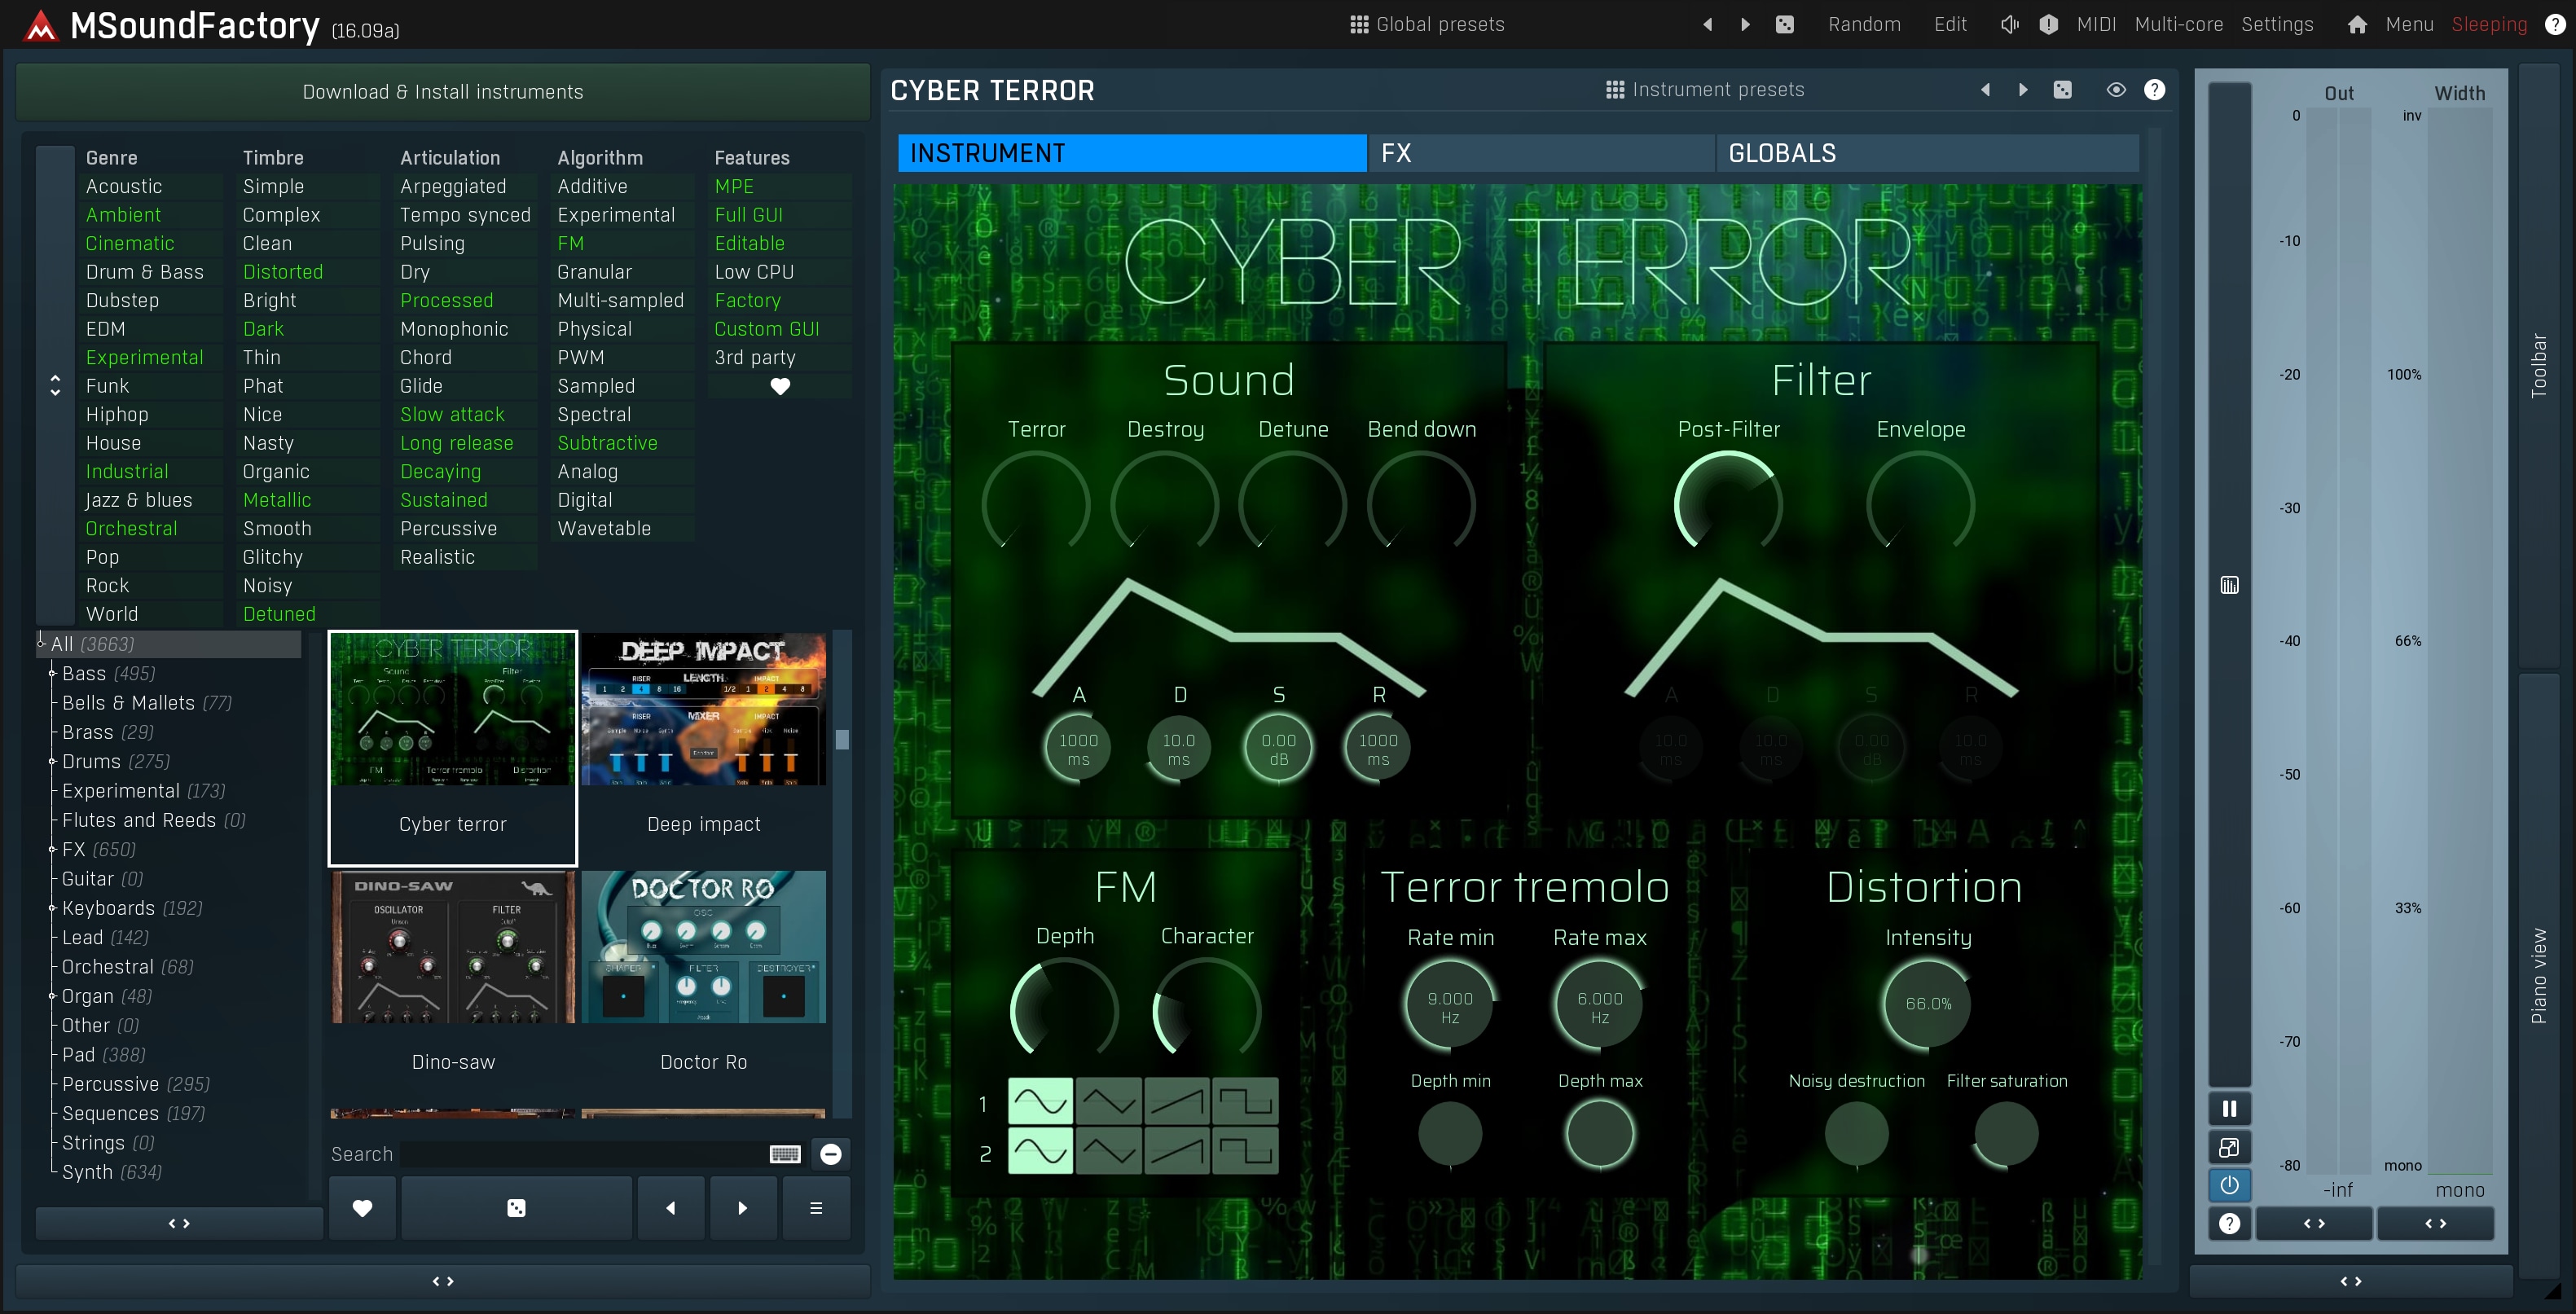The image size is (2576, 1314).
Task: Select previous instrument preset arrow
Action: [x=1985, y=89]
